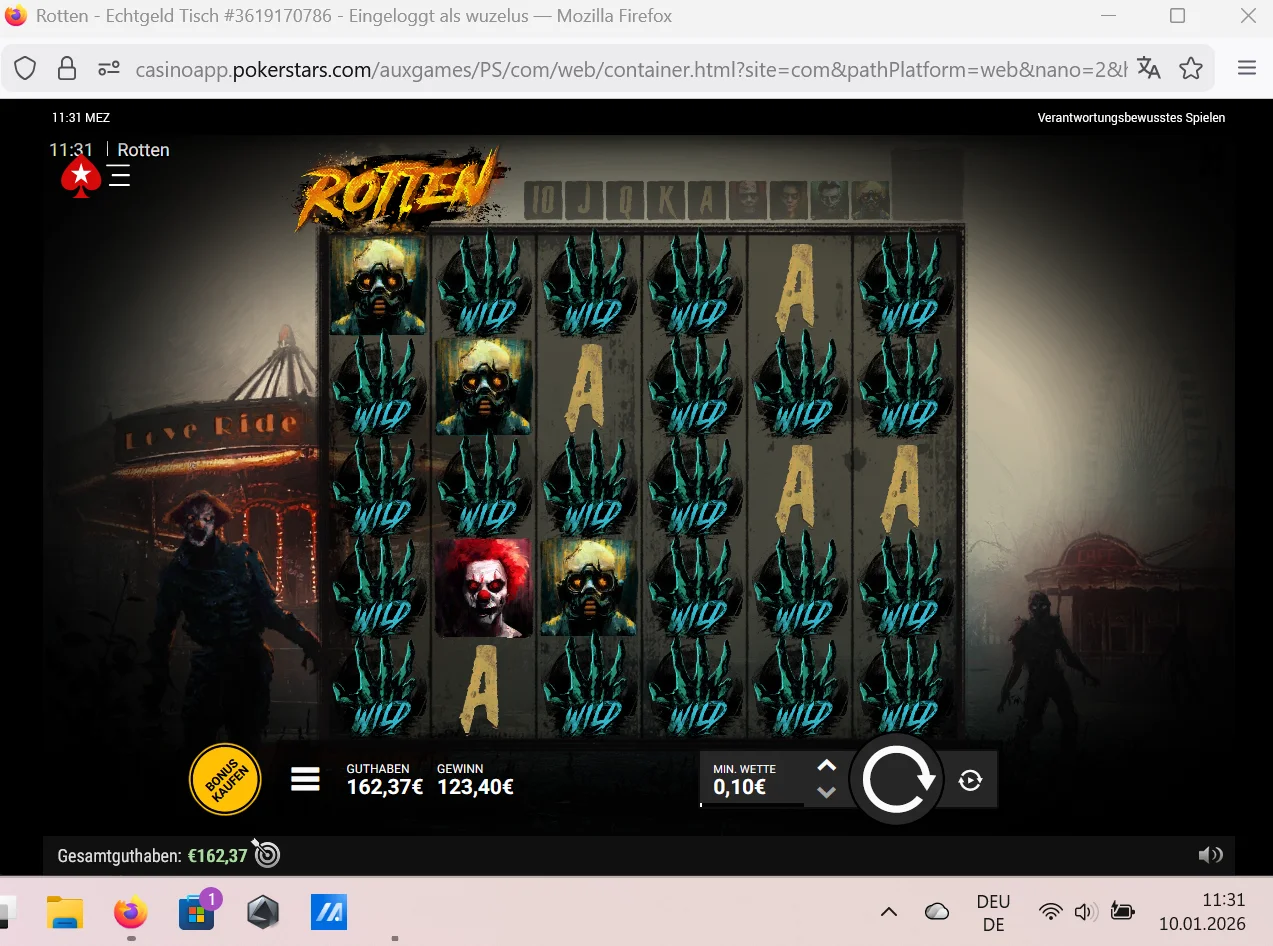
Task: Focus the casinoapp.pokerstars.com address bar
Action: pyautogui.click(x=631, y=69)
